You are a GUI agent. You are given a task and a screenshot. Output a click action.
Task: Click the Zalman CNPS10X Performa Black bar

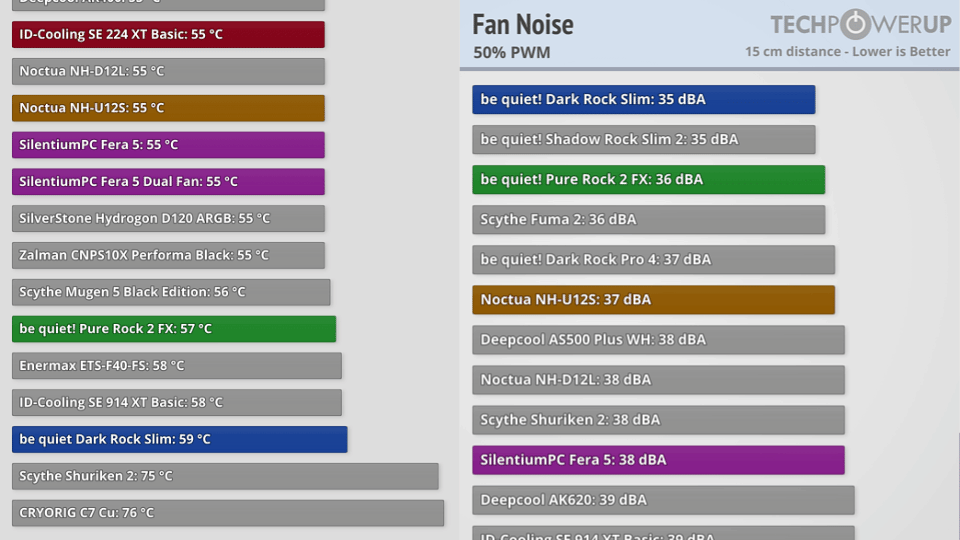click(168, 255)
